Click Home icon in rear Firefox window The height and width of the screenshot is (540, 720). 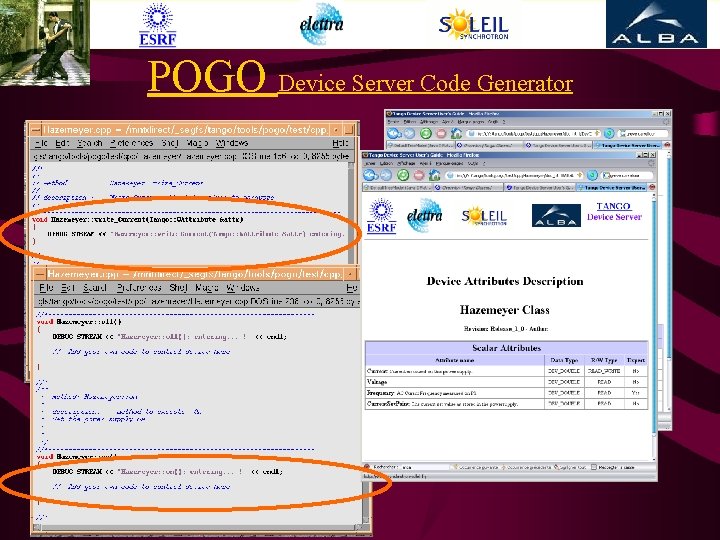tap(456, 133)
